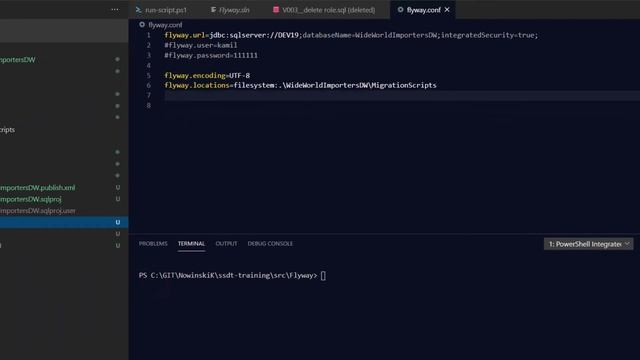Screen dimensions: 640x360
Task: Select the highlighted file row in explorer
Action: [64, 222]
